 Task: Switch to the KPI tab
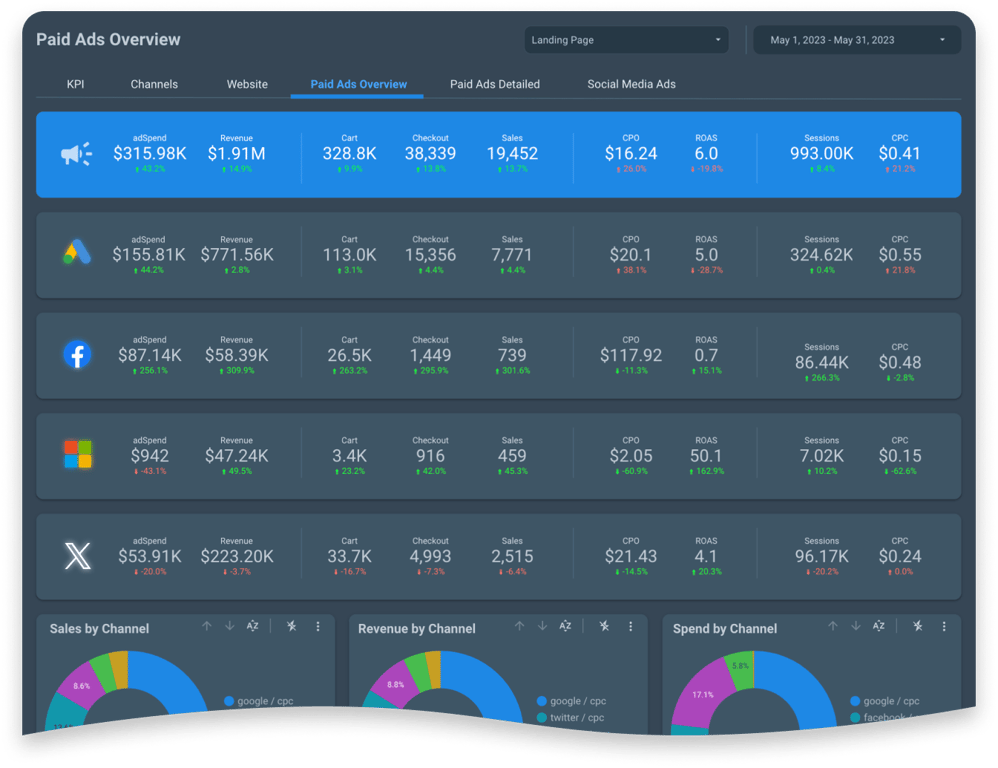tap(75, 84)
